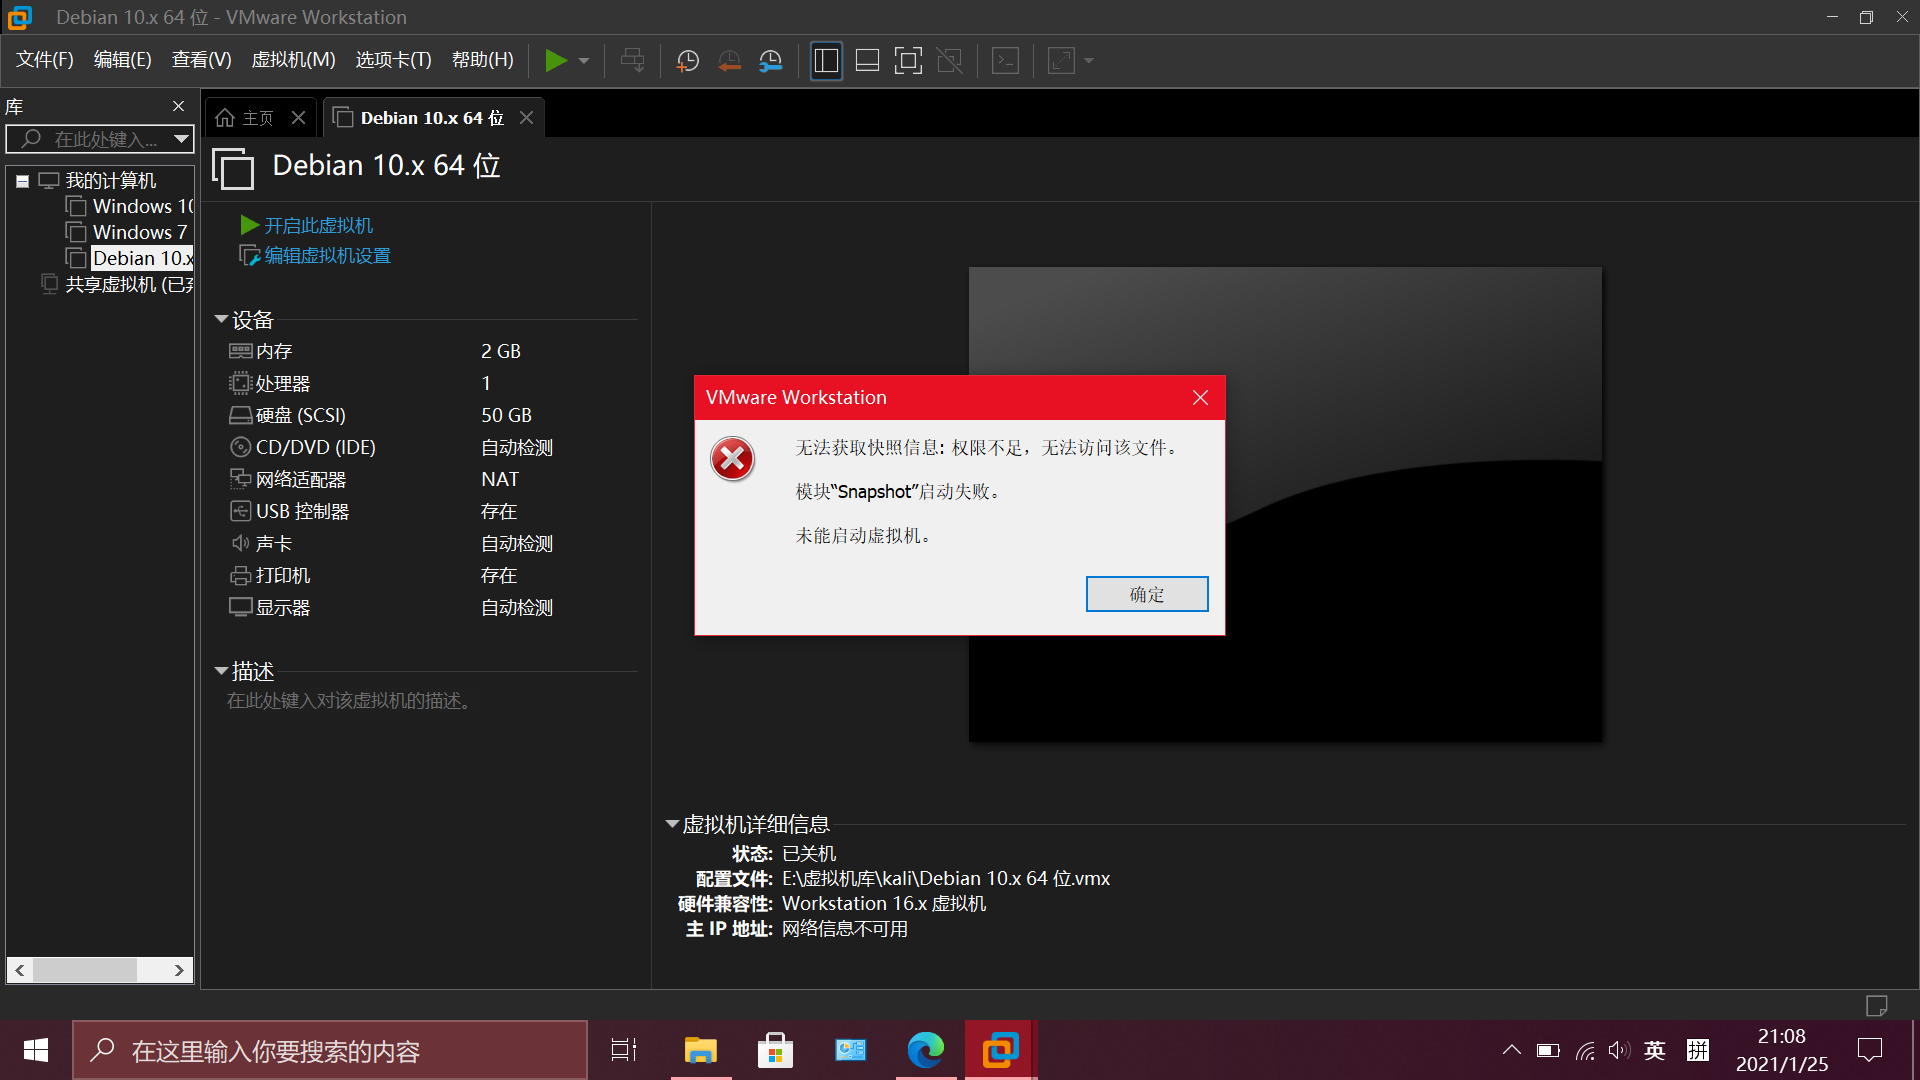The height and width of the screenshot is (1080, 1920).
Task: Click the CD/DVD (IDE) device row
Action: tap(432, 448)
